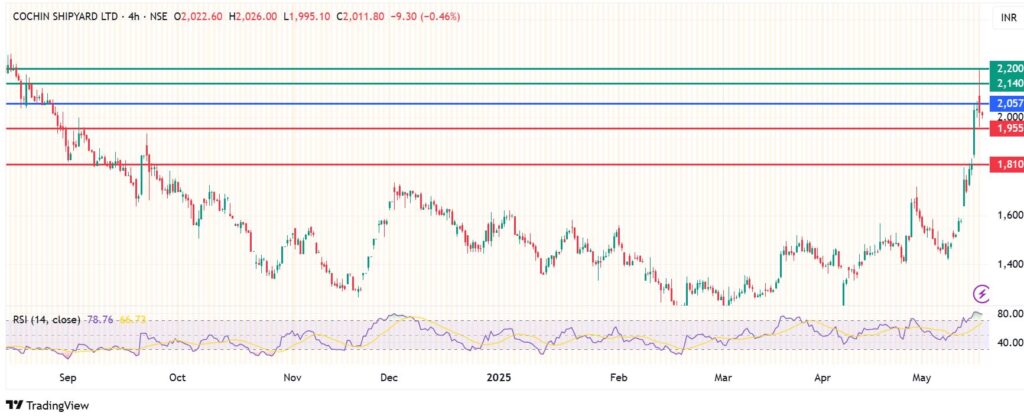Click the purple lightning bolt icon

[981, 293]
